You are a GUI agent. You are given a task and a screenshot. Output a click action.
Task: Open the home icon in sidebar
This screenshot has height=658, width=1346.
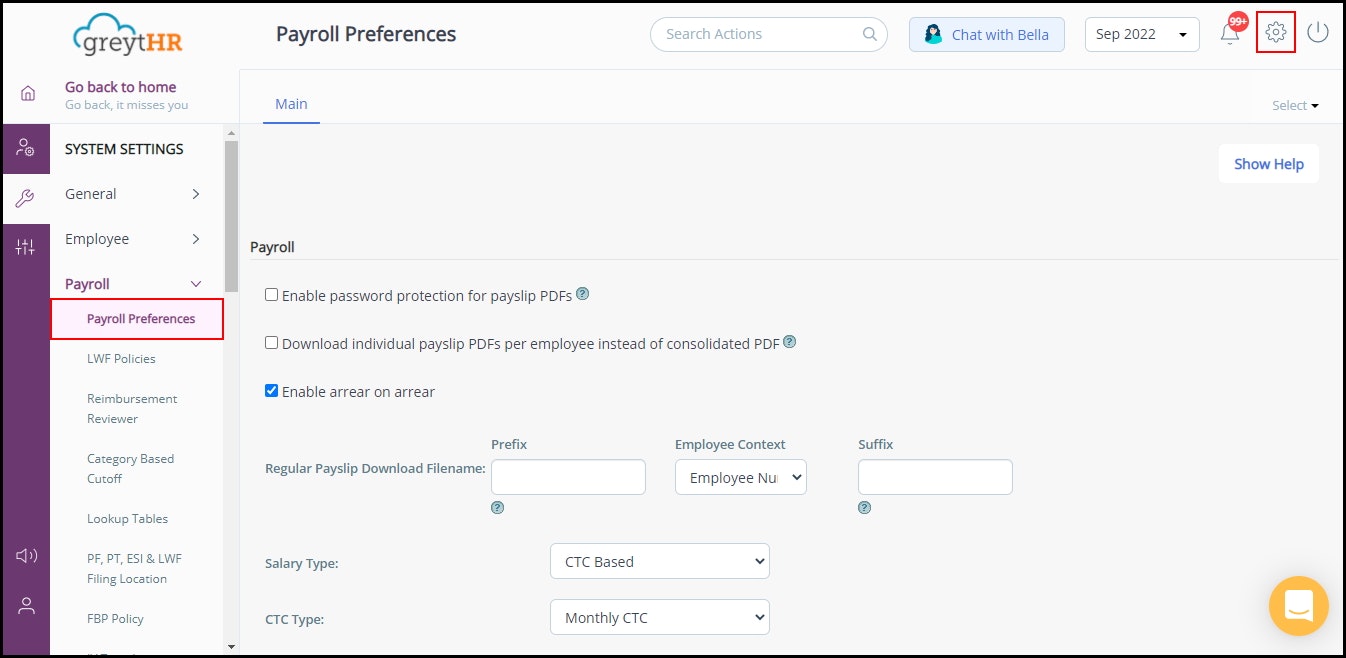pyautogui.click(x=27, y=93)
